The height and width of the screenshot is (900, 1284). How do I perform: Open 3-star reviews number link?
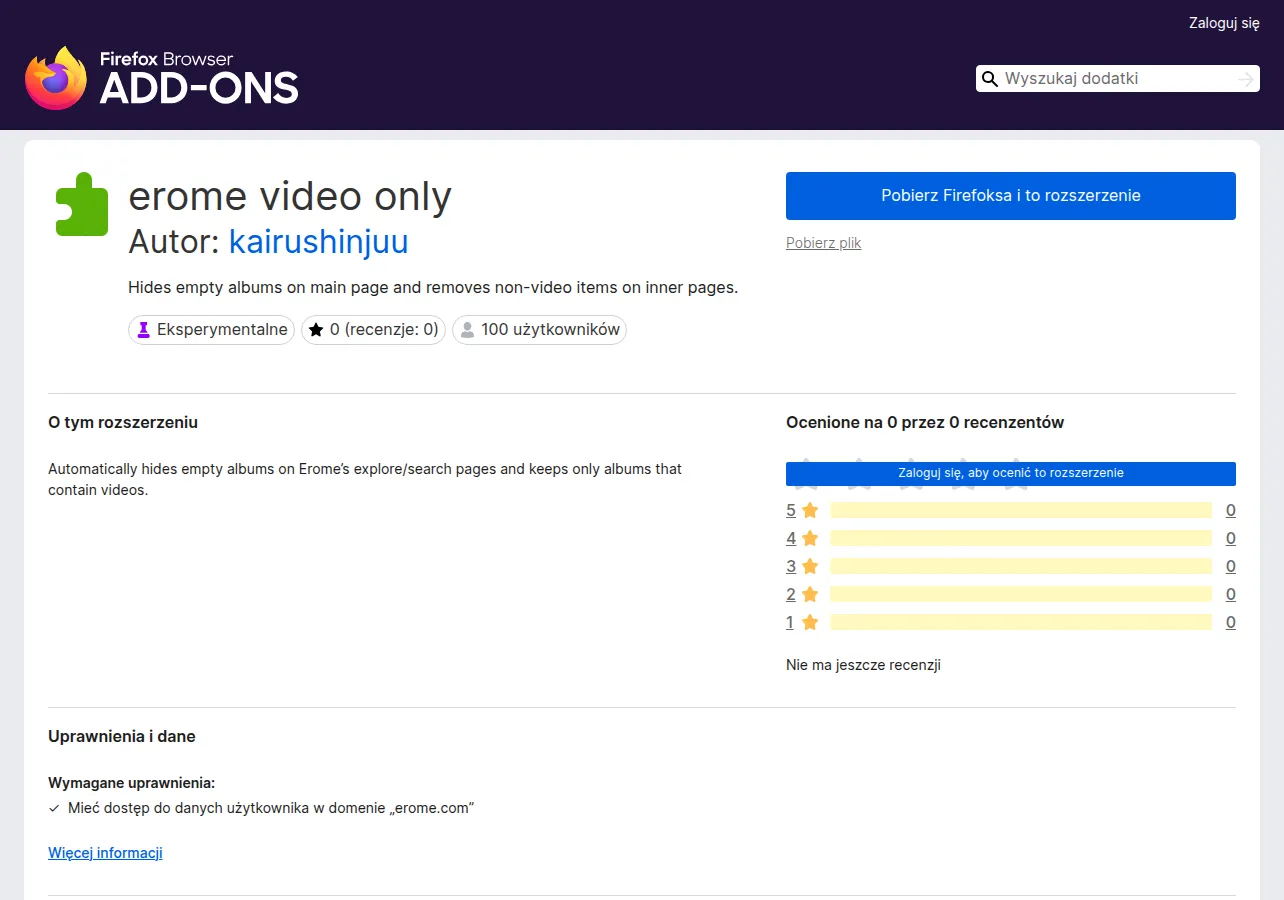pos(791,566)
